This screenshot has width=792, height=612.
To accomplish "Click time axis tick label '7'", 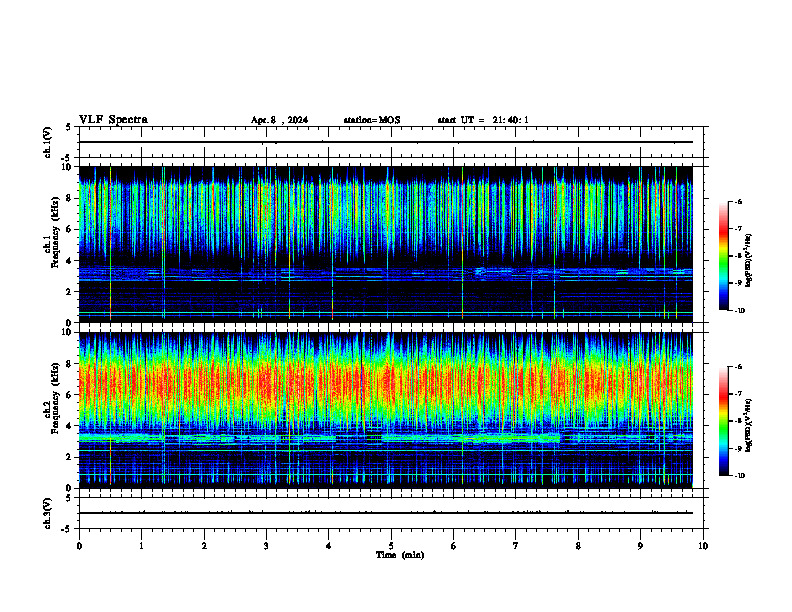I will [516, 546].
